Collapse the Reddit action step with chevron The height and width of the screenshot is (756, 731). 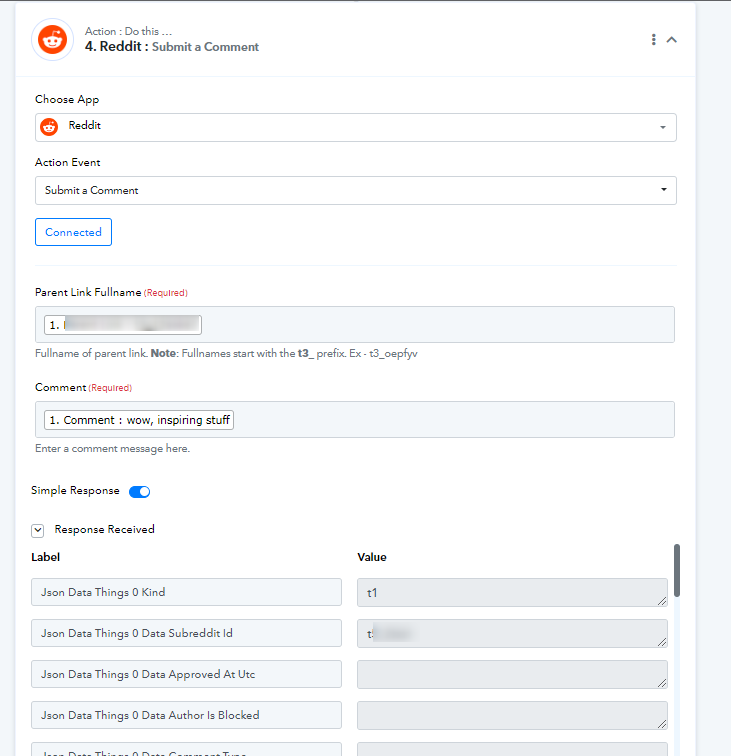pos(672,40)
